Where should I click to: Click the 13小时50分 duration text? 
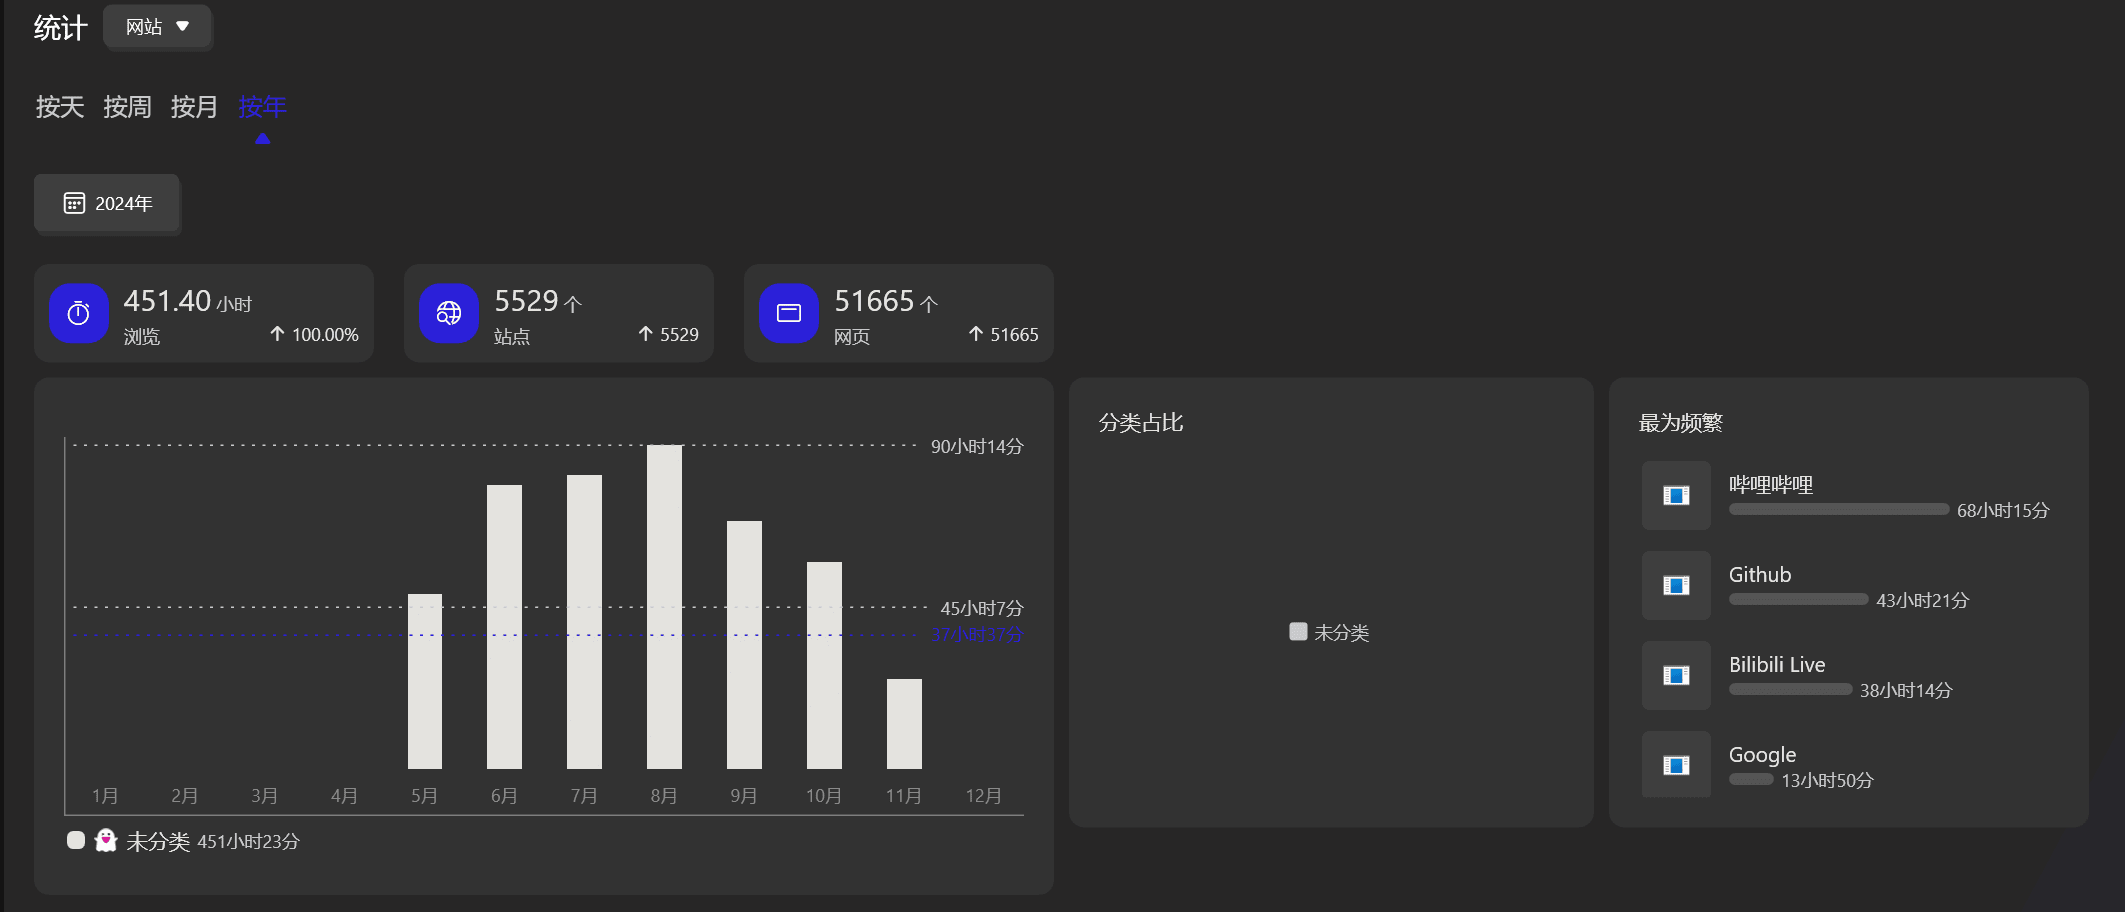[x=1827, y=780]
